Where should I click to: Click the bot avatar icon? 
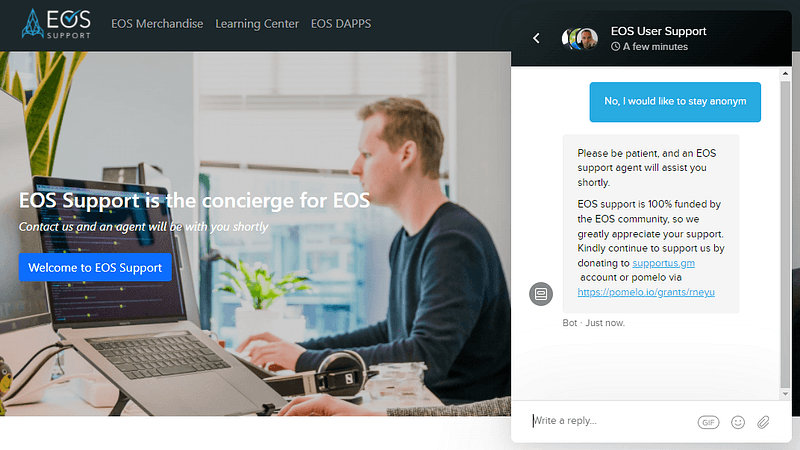541,294
